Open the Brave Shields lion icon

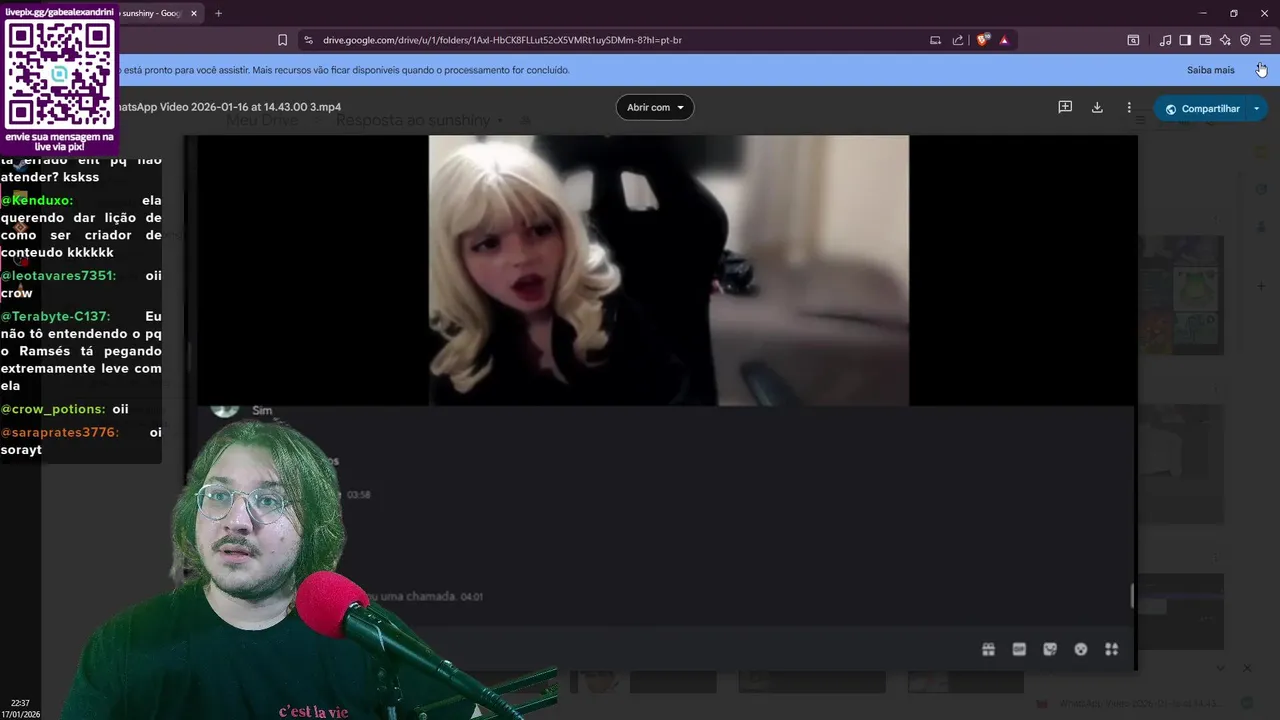tap(983, 40)
